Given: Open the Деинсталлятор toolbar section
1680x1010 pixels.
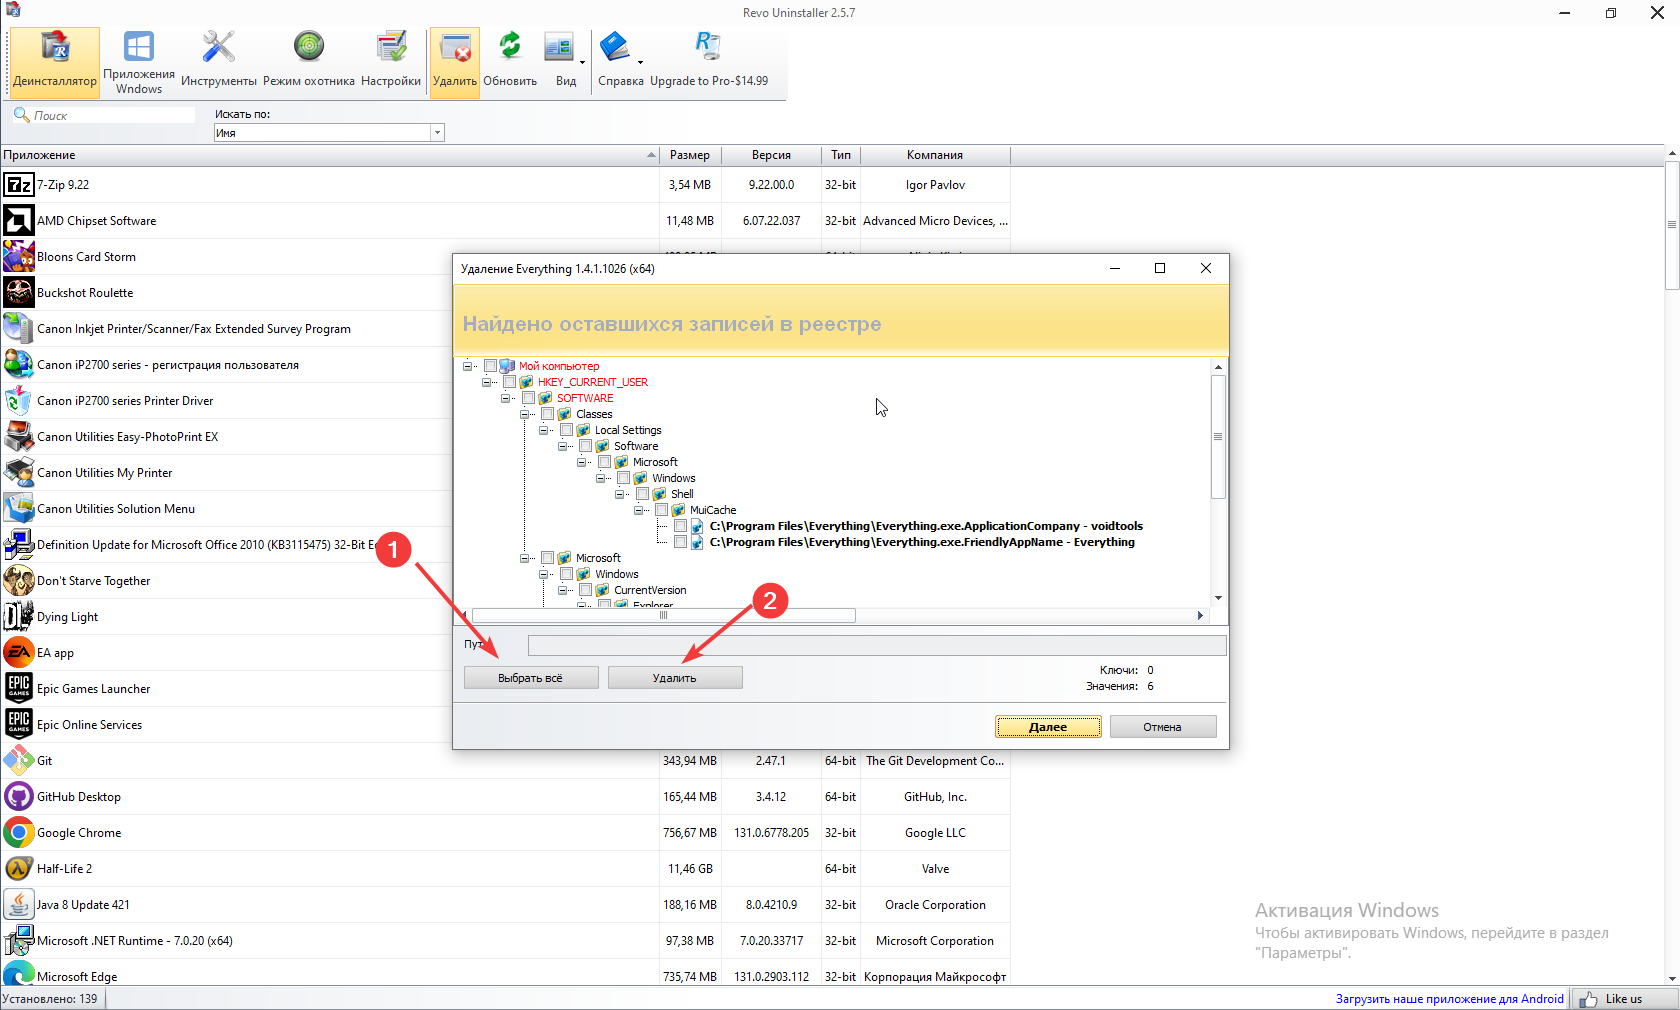Looking at the screenshot, I should (x=55, y=62).
